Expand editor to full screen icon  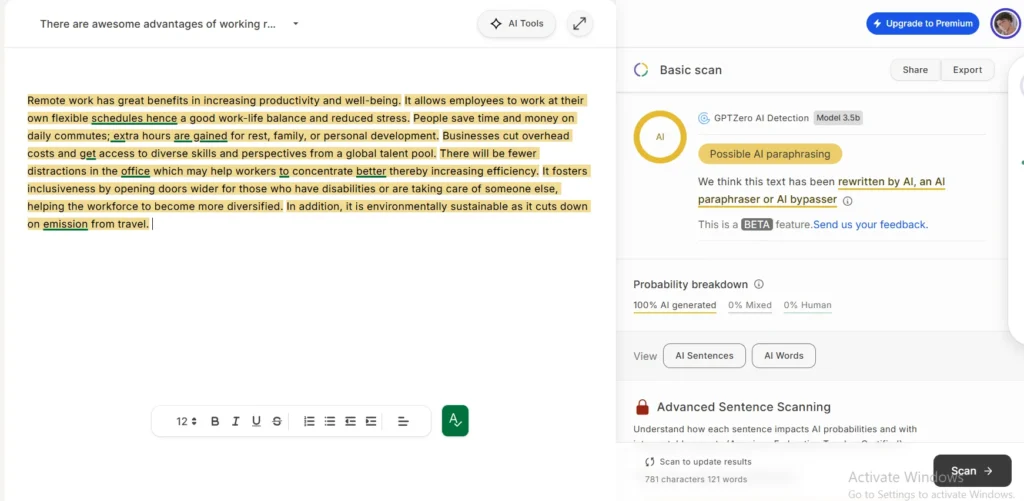point(579,24)
